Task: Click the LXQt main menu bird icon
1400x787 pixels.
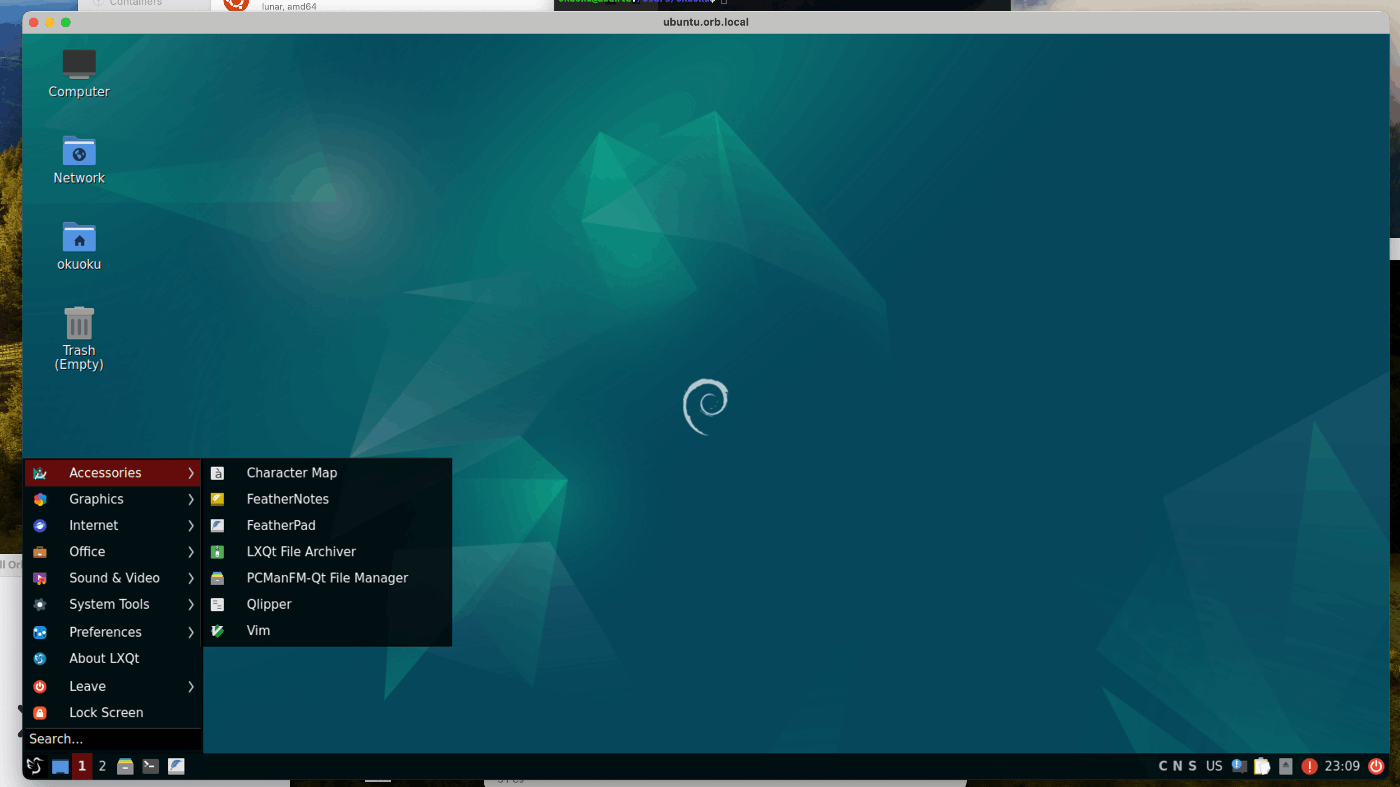Action: [x=35, y=766]
